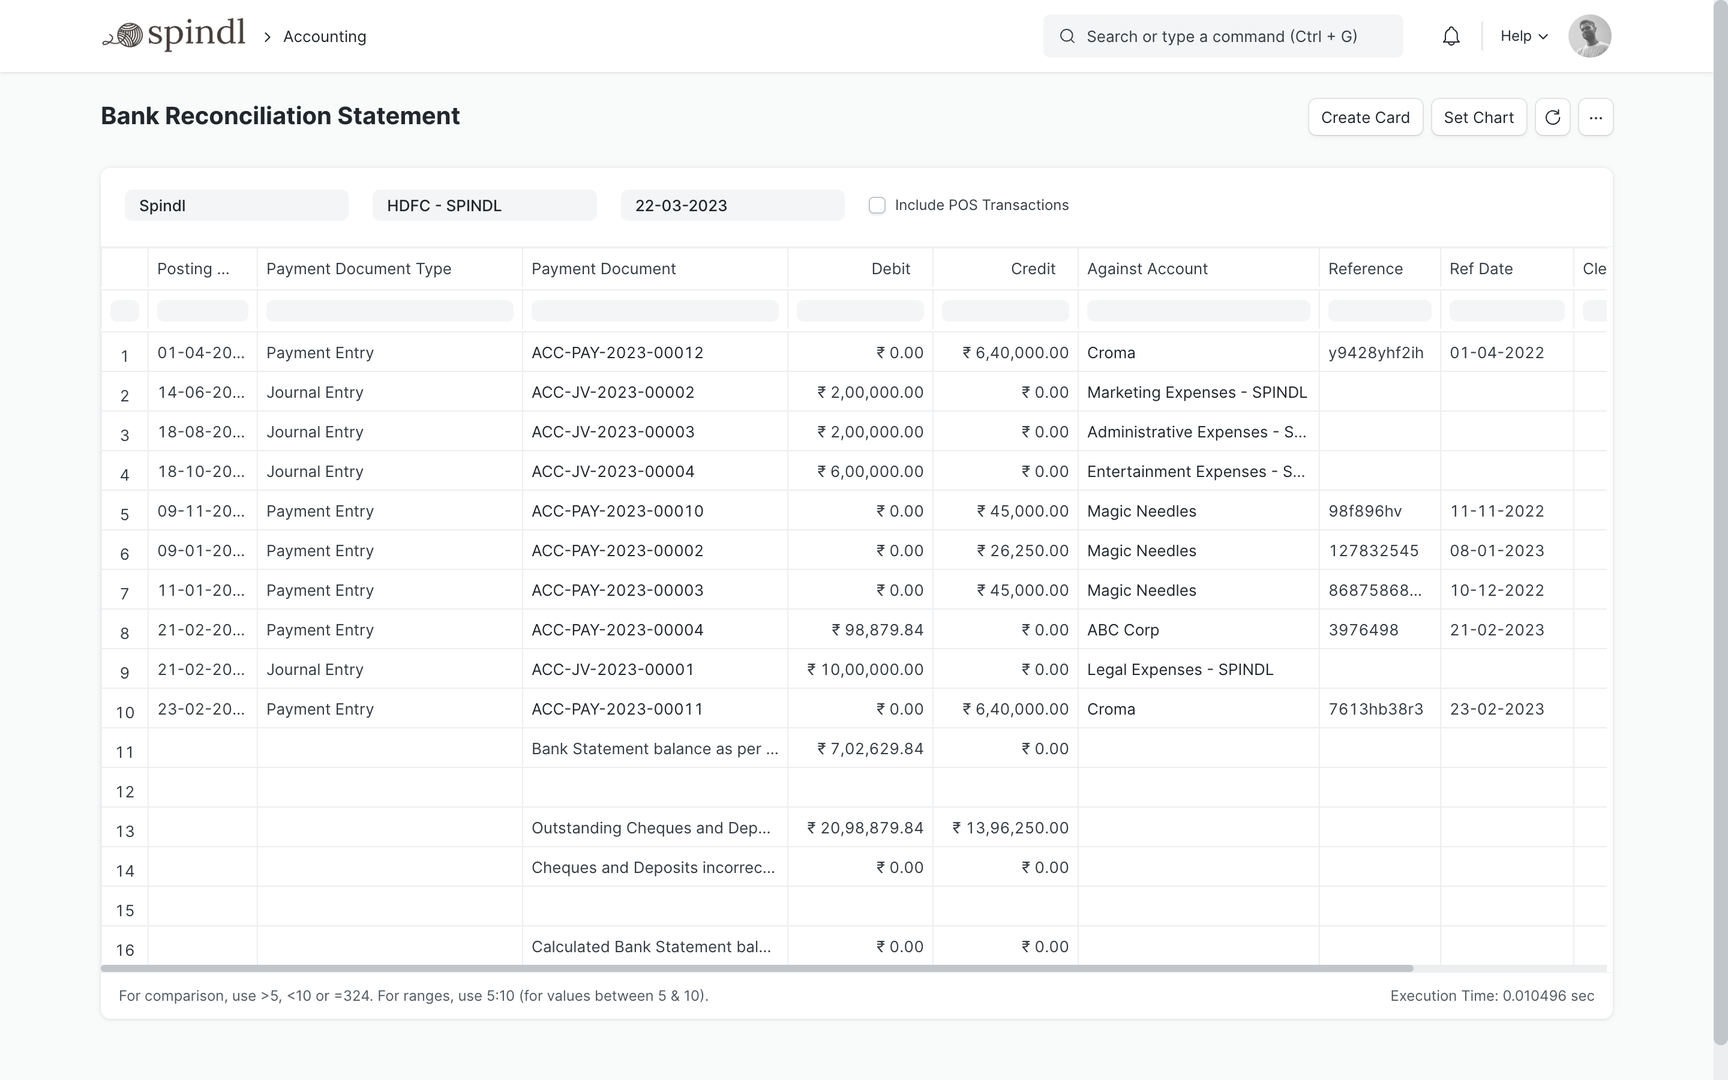
Task: Click the ACC-JV-2023-00003 cell
Action: pyautogui.click(x=655, y=432)
